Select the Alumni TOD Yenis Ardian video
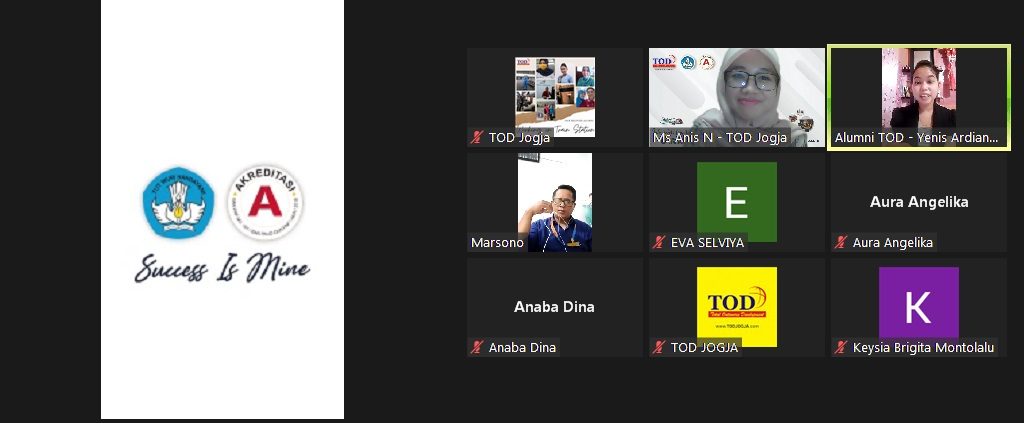Viewport: 1024px width, 423px height. tap(919, 97)
